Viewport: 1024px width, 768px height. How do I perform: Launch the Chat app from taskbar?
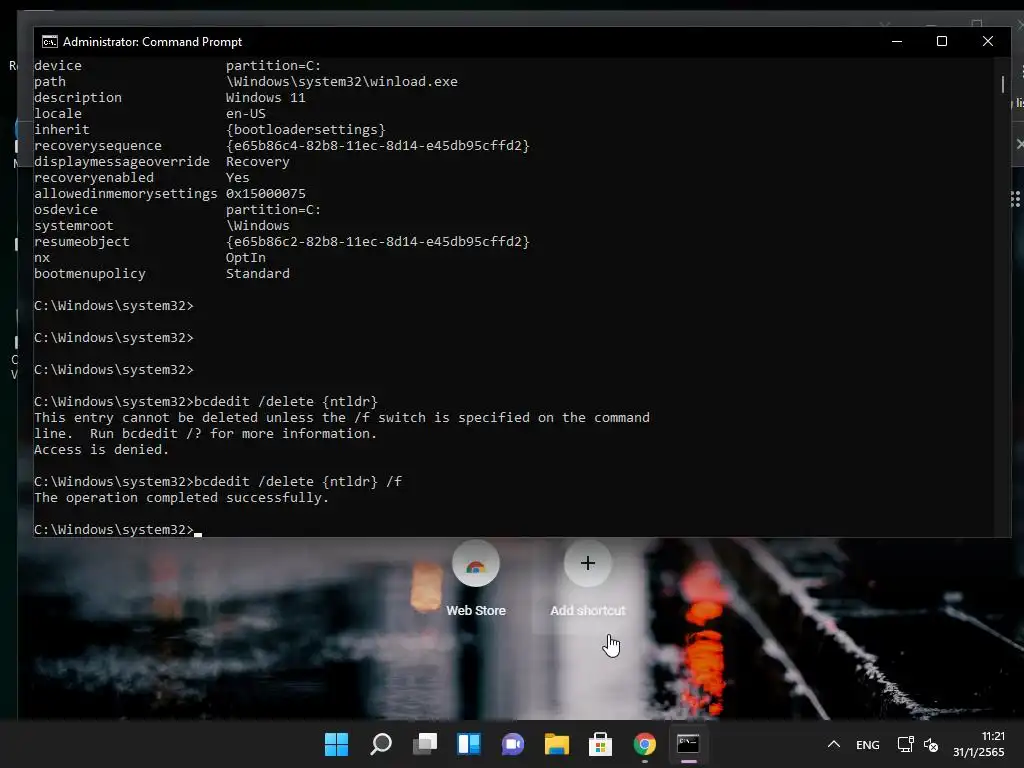click(513, 744)
